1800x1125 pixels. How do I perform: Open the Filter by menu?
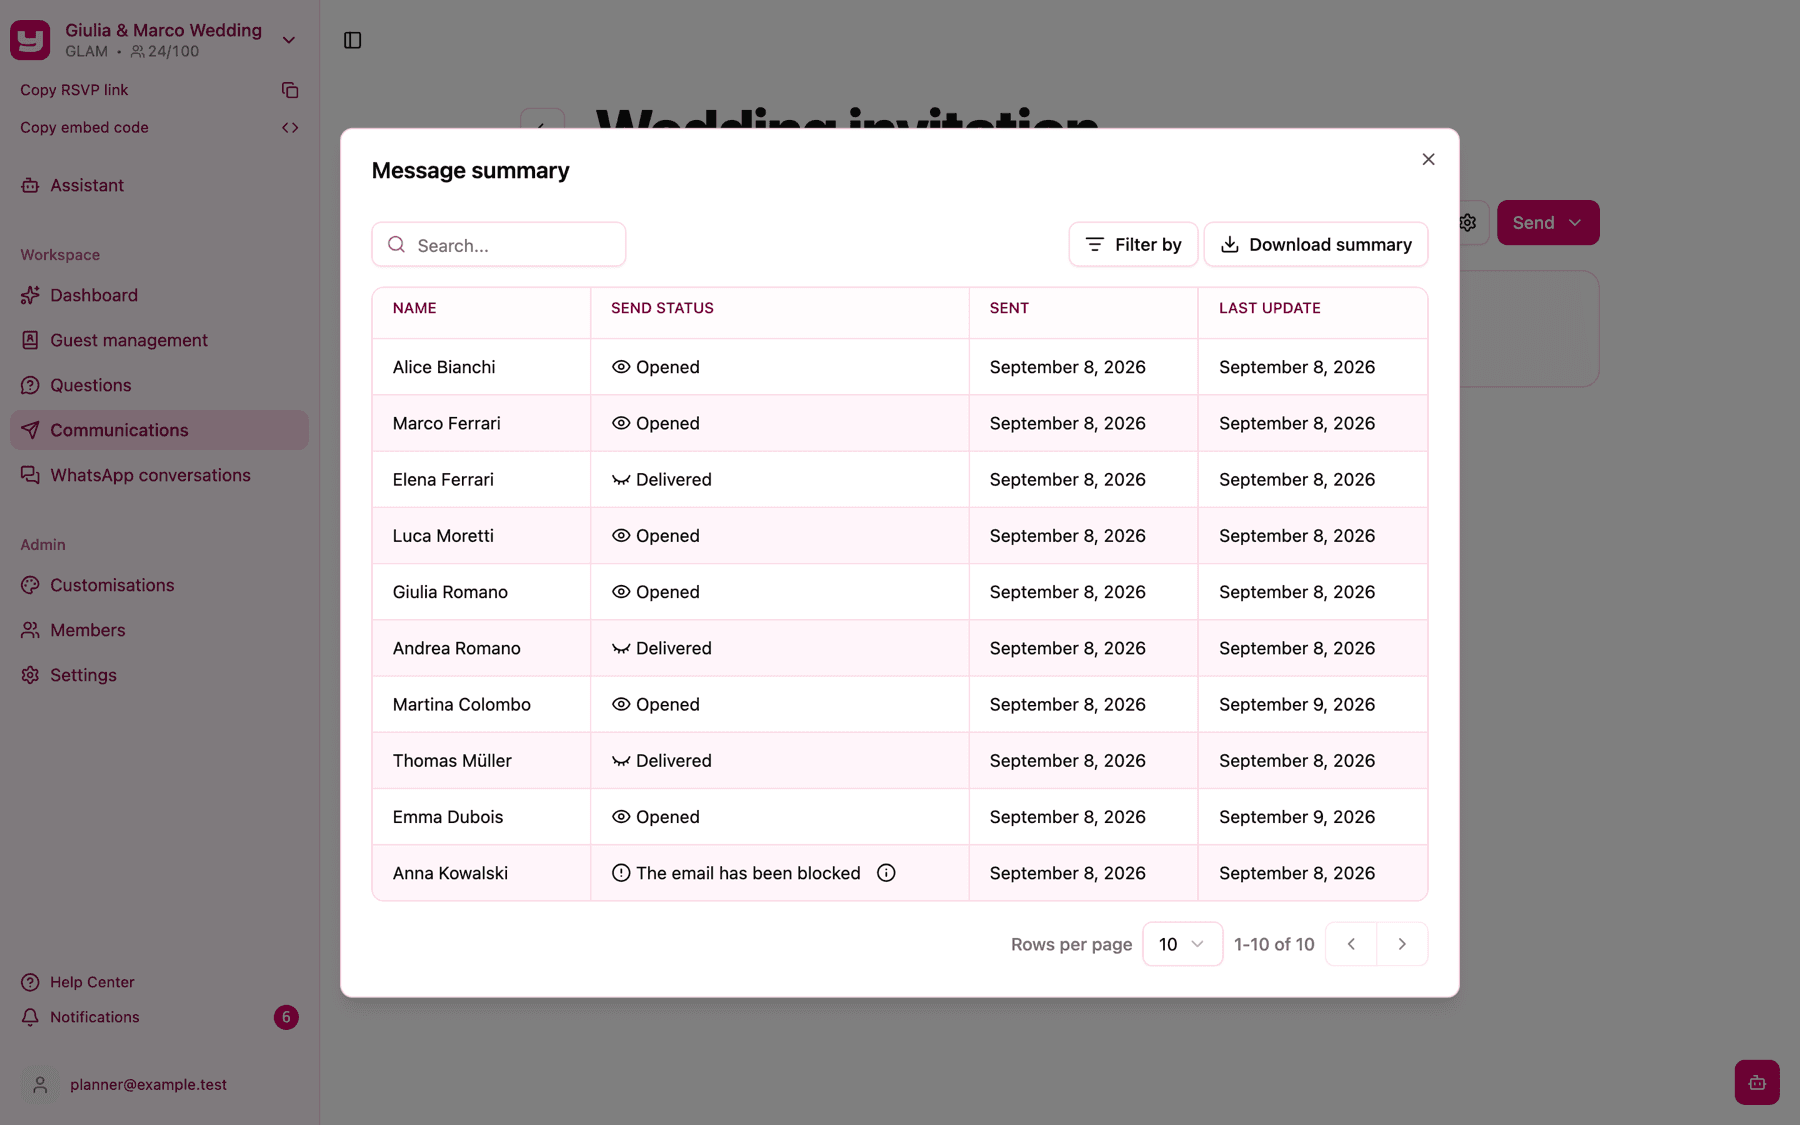(1133, 245)
